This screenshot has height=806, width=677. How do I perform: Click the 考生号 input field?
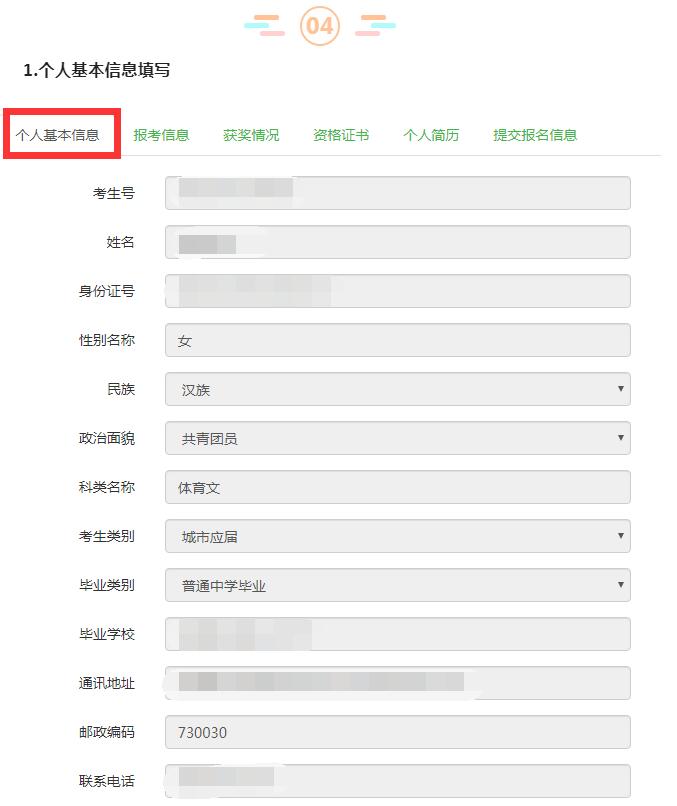click(x=397, y=193)
